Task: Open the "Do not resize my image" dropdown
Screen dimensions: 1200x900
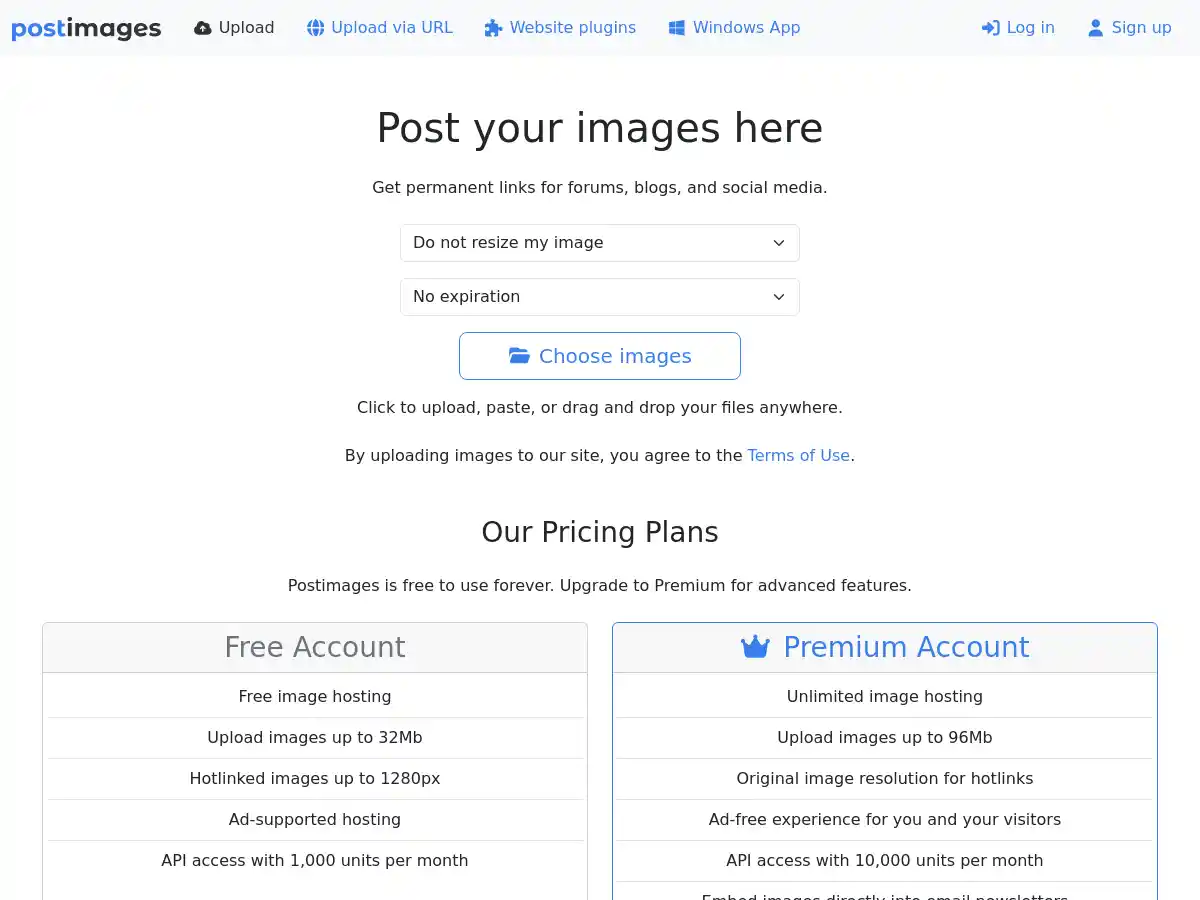Action: pos(600,242)
